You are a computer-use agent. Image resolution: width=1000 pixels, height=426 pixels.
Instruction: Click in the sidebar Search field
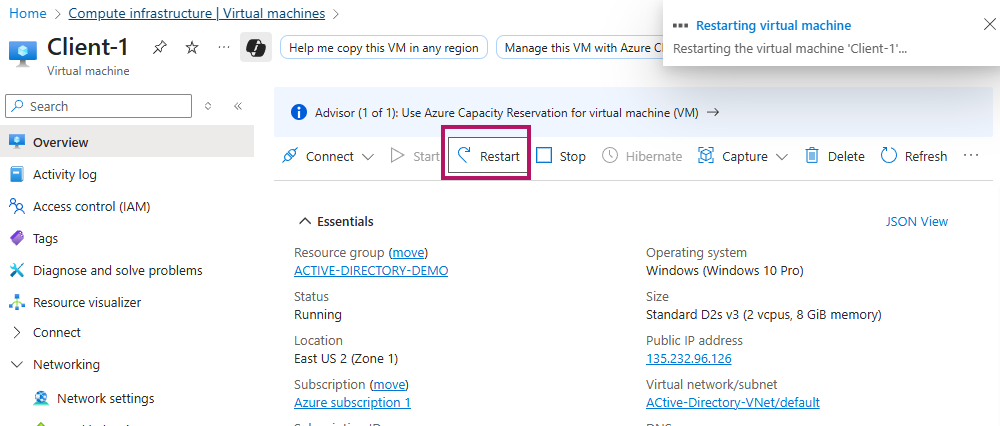coord(98,106)
